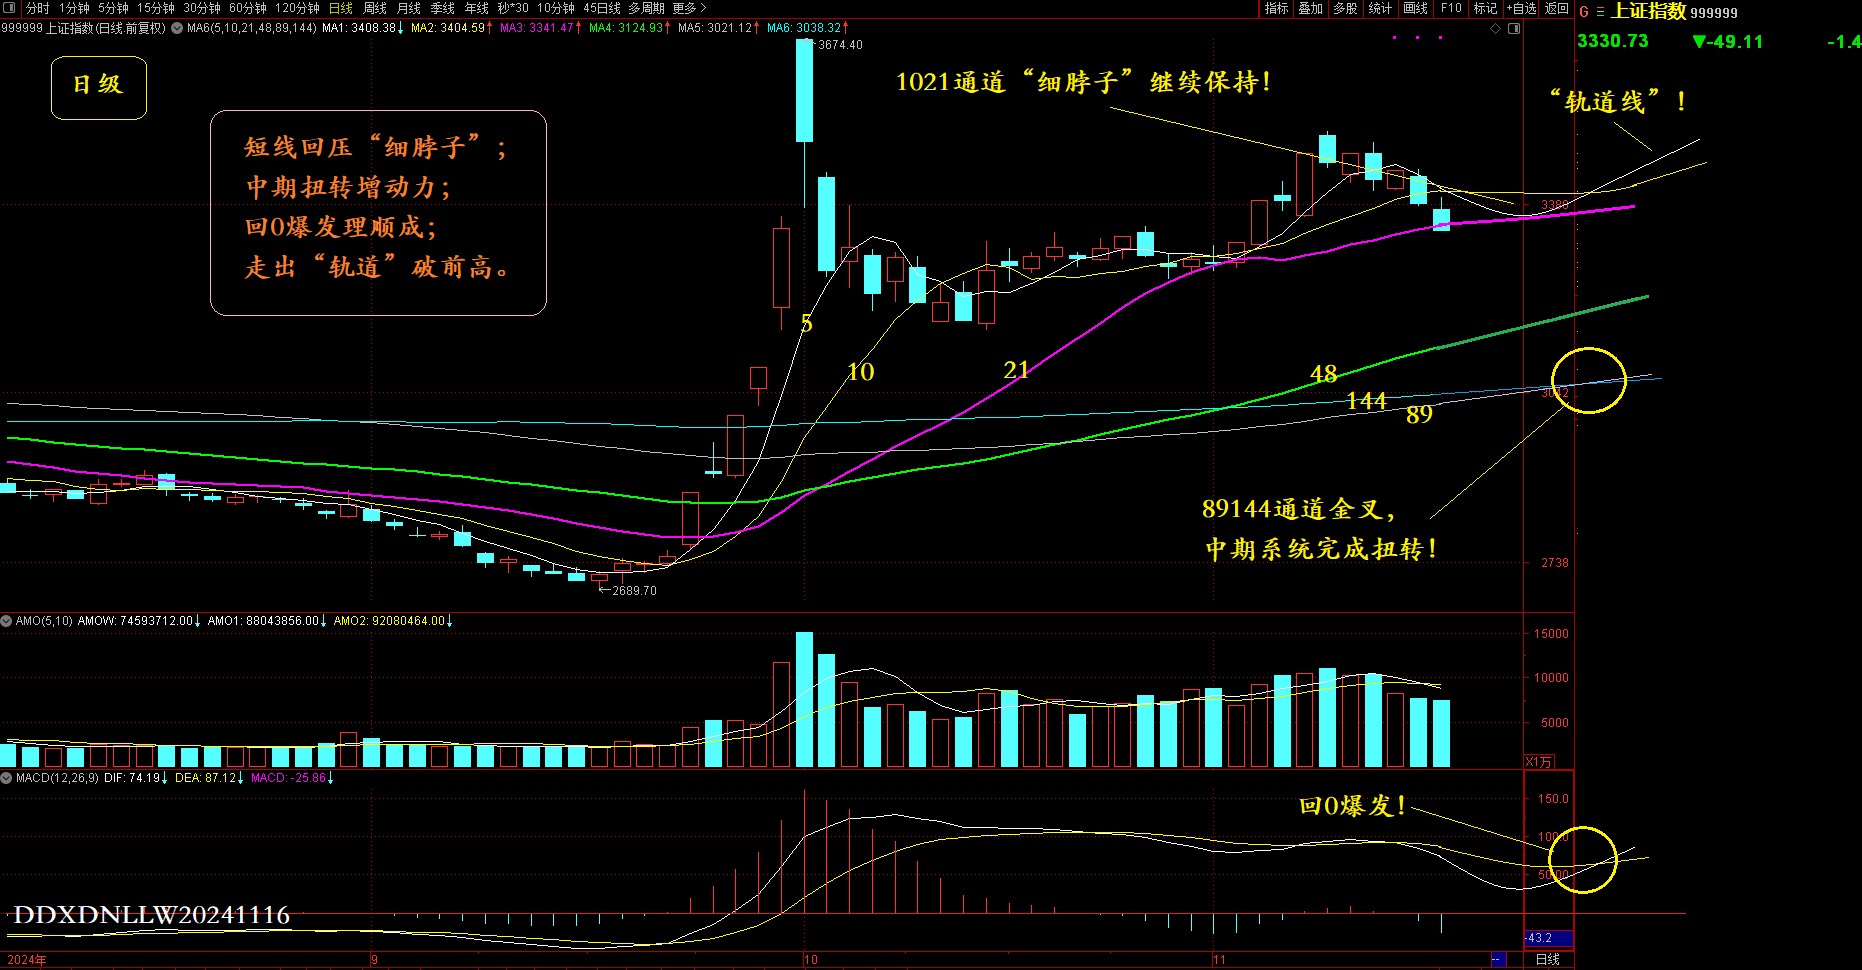1862x970 pixels.
Task: Select the 10分钟 period
Action: [556, 8]
